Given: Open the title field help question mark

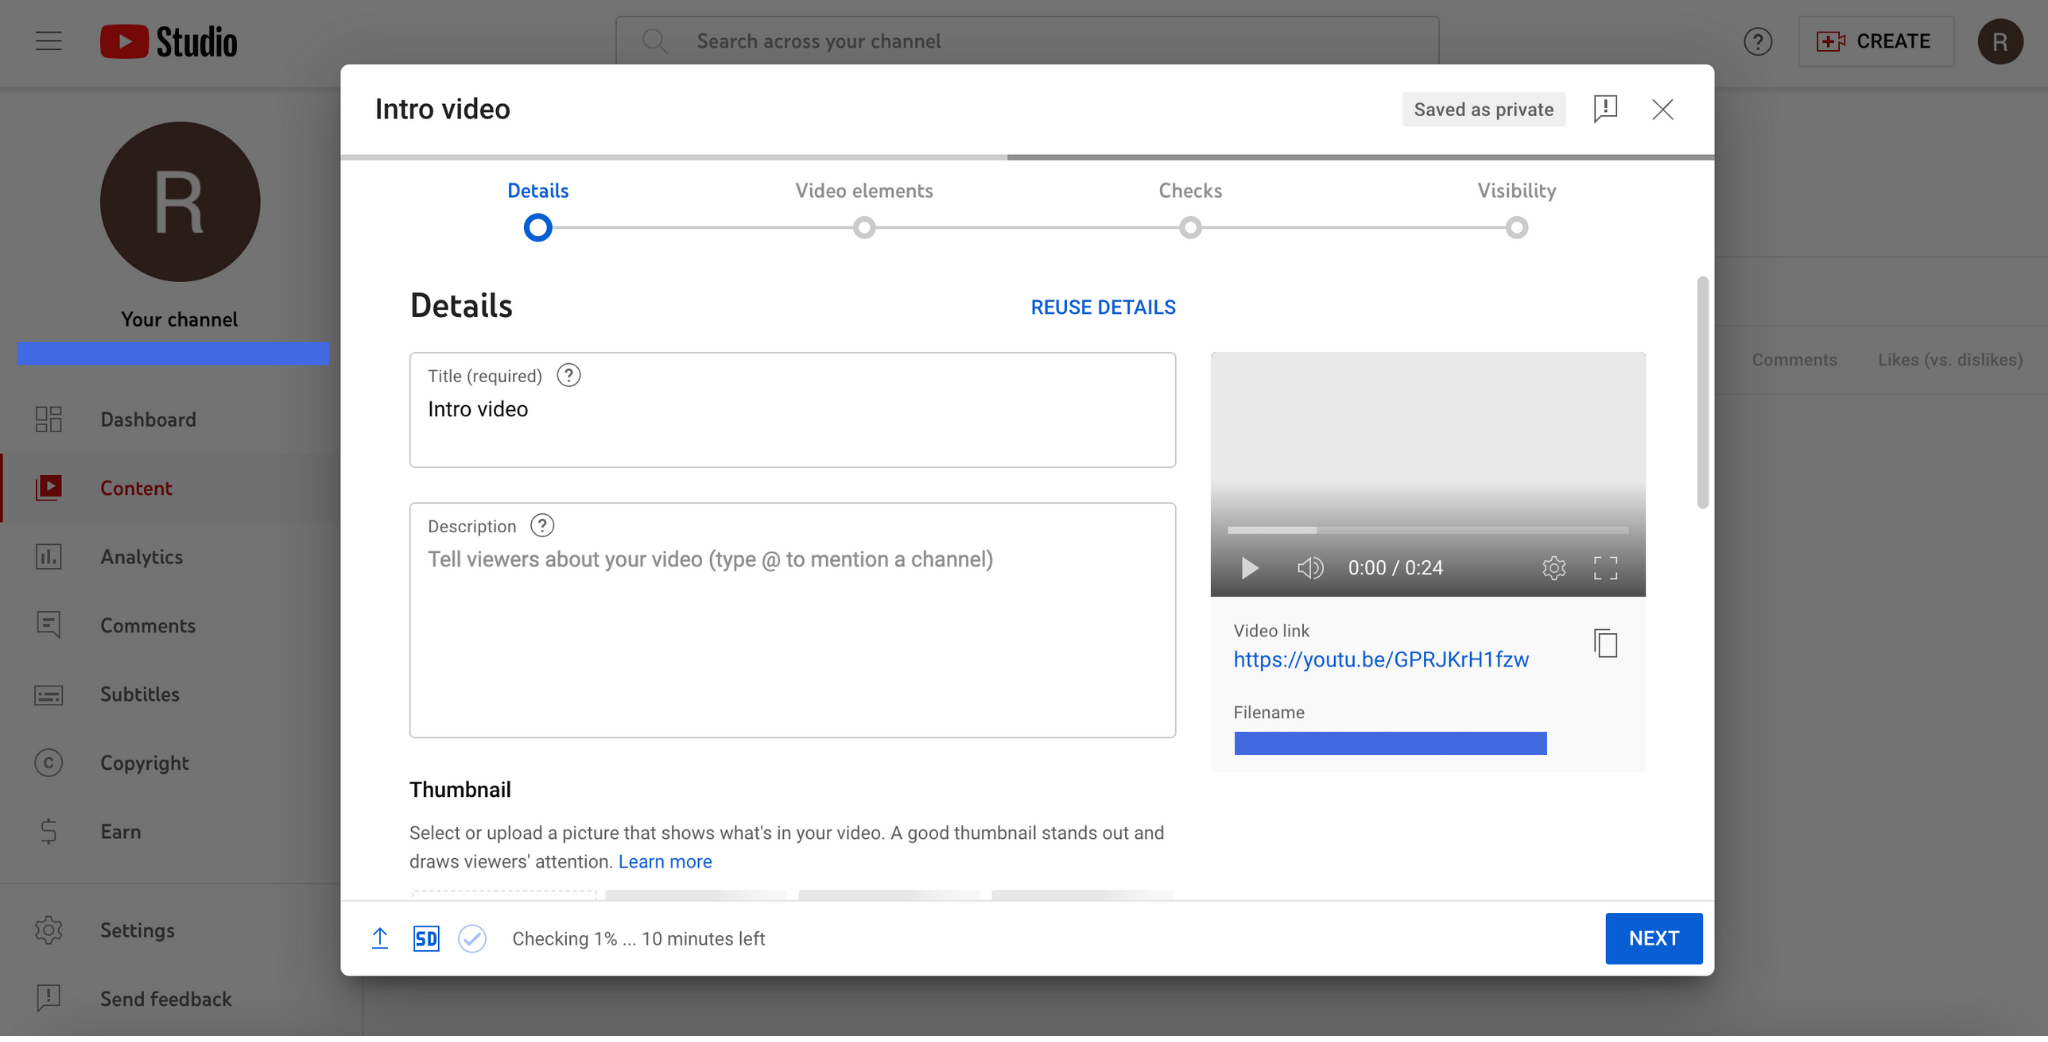Looking at the screenshot, I should click(x=568, y=376).
